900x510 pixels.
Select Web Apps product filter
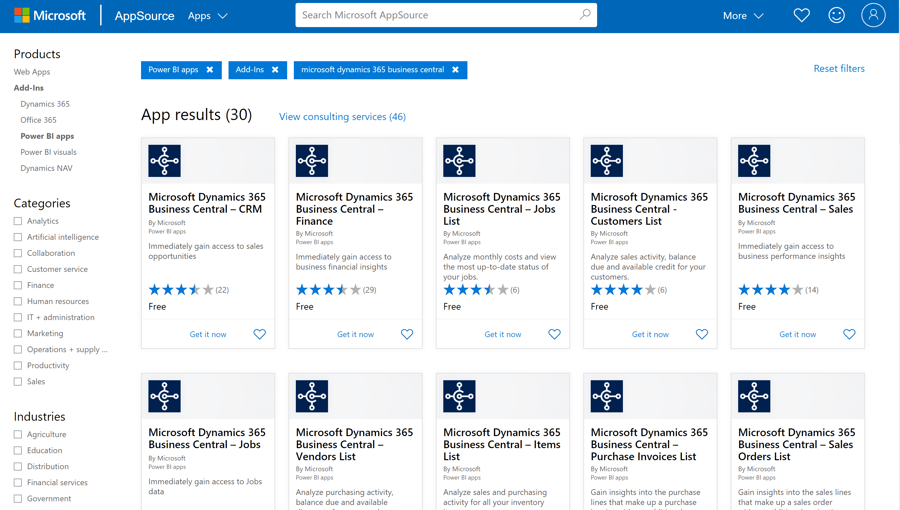pyautogui.click(x=32, y=72)
